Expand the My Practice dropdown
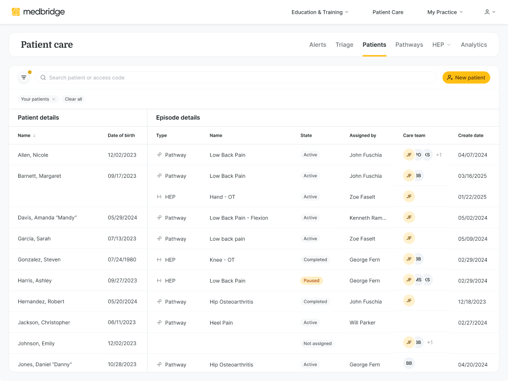The height and width of the screenshot is (381, 508). tap(445, 12)
